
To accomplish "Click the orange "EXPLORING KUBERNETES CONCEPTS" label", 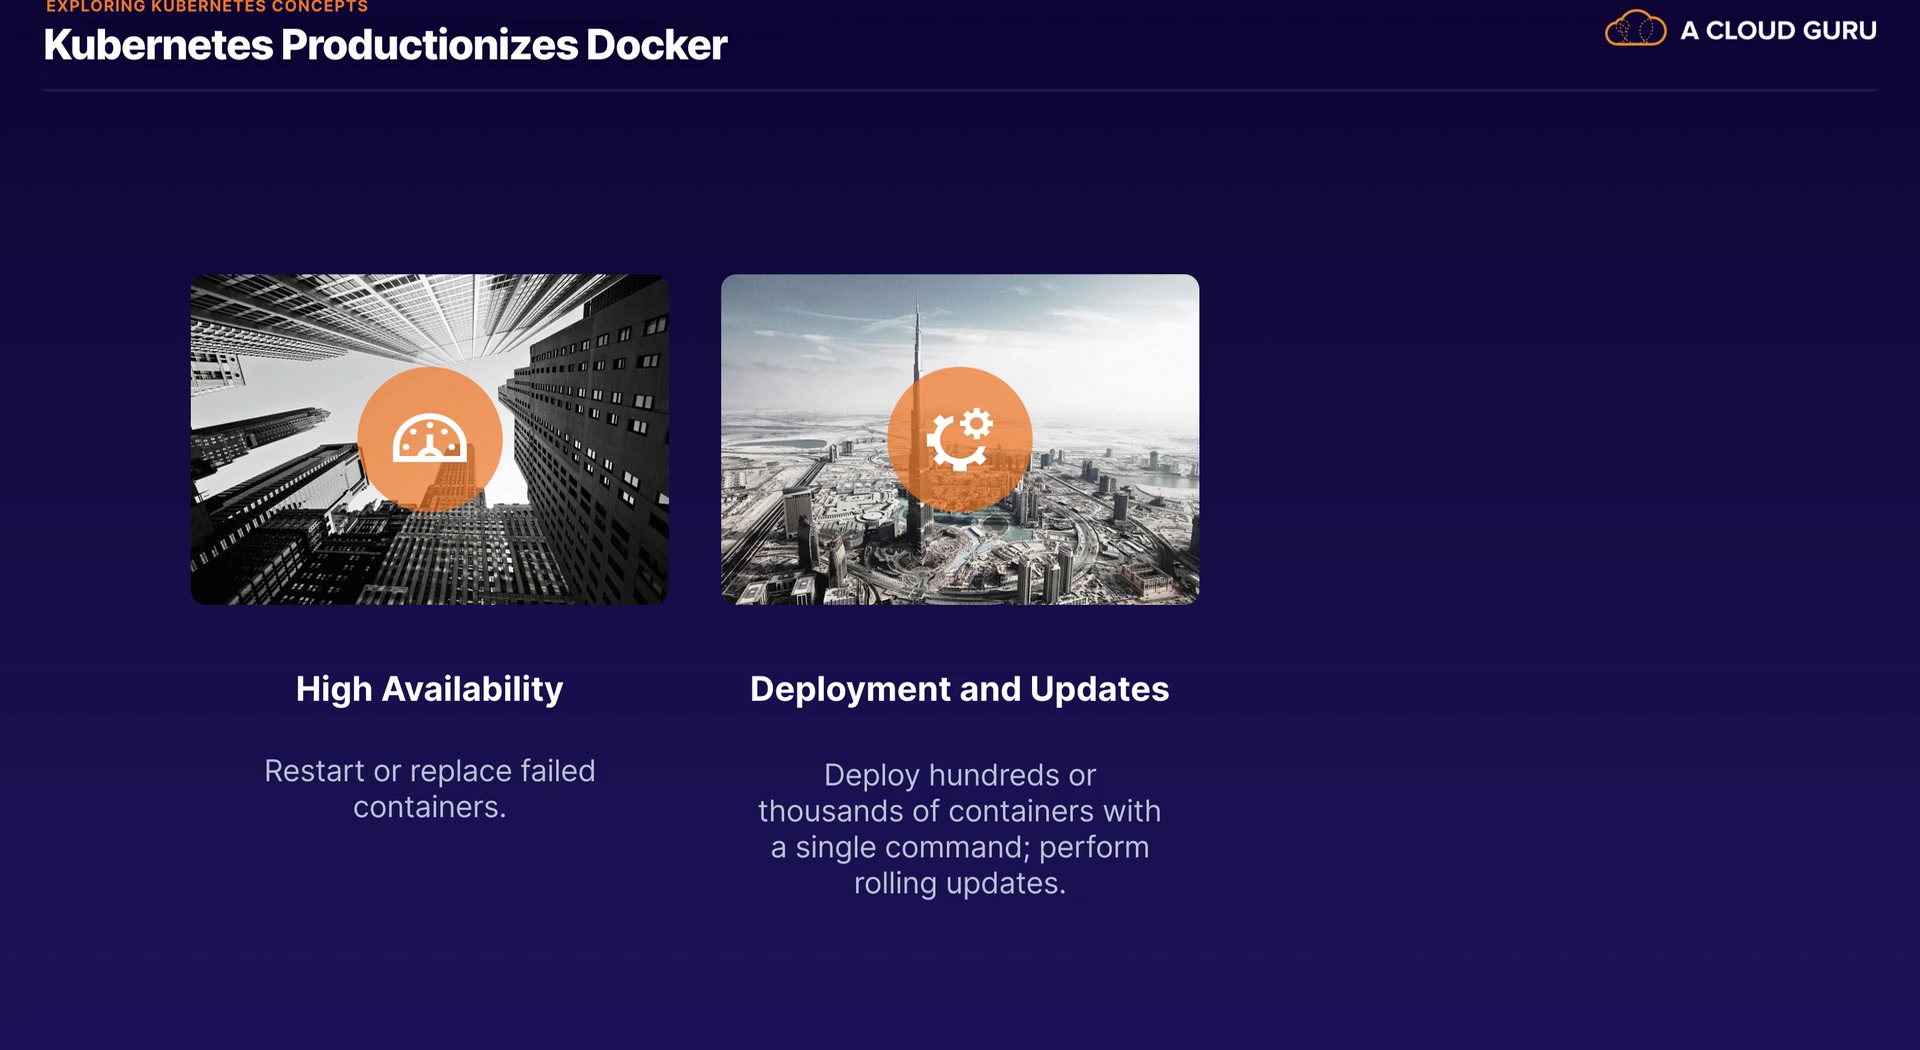I will click(207, 7).
